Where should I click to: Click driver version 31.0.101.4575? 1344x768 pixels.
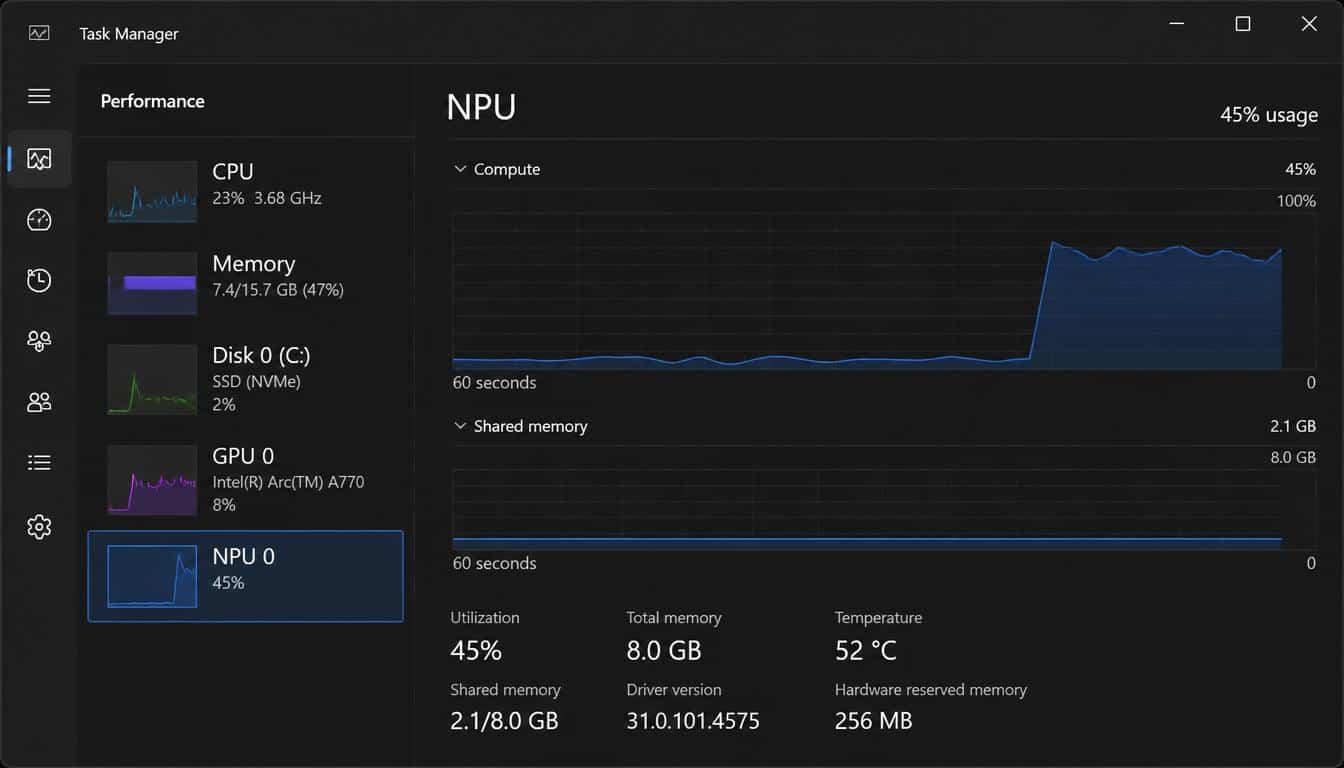[x=693, y=721]
